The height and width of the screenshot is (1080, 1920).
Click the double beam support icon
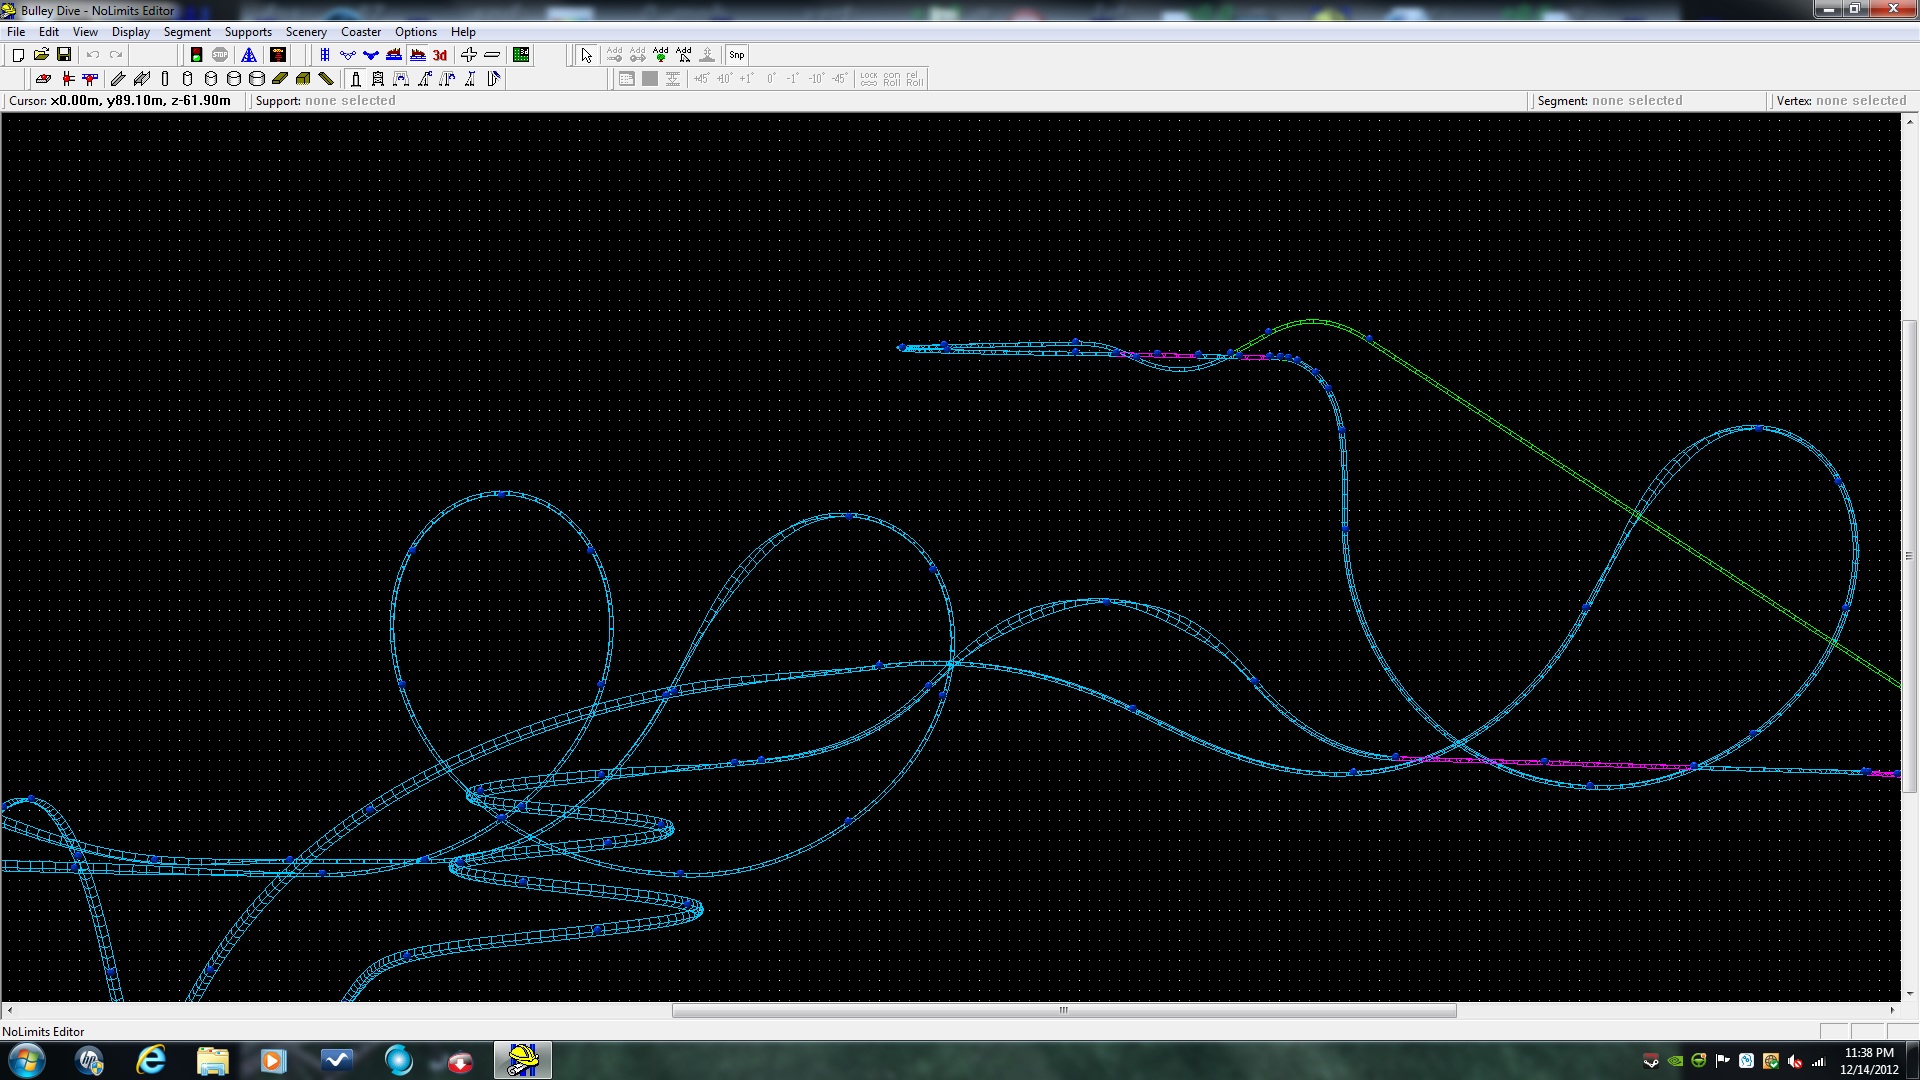coord(141,79)
